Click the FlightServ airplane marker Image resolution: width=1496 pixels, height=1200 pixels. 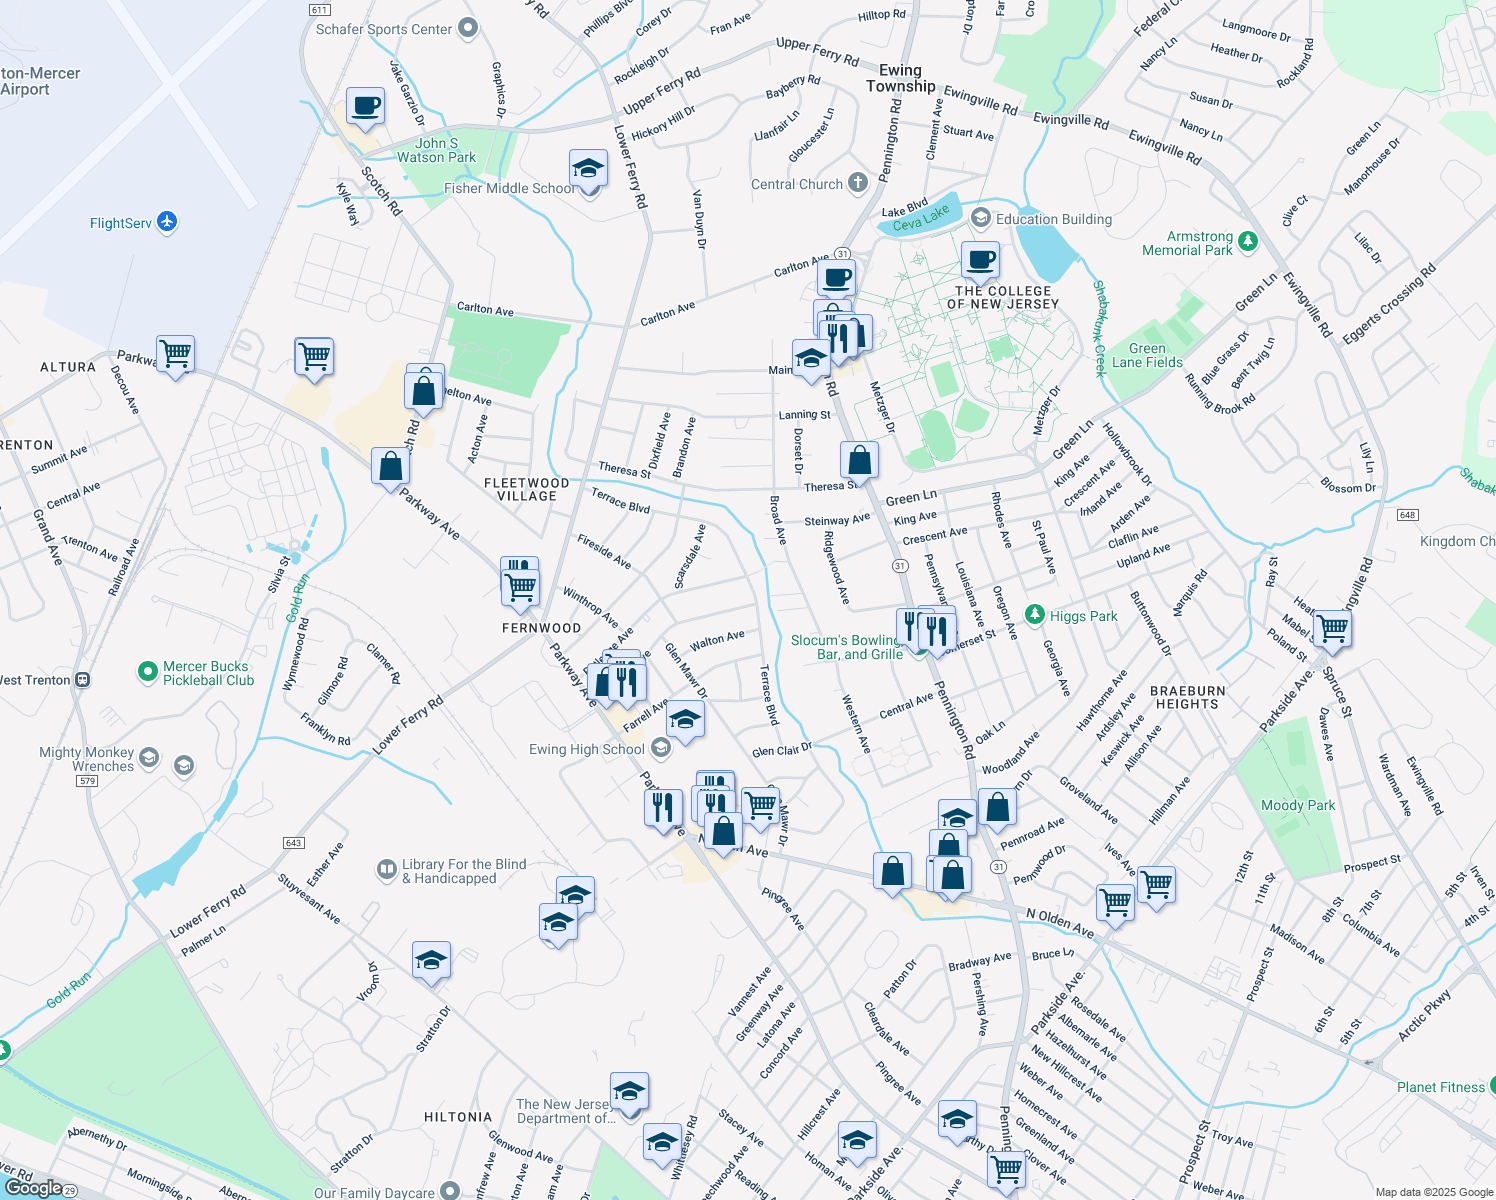[167, 222]
